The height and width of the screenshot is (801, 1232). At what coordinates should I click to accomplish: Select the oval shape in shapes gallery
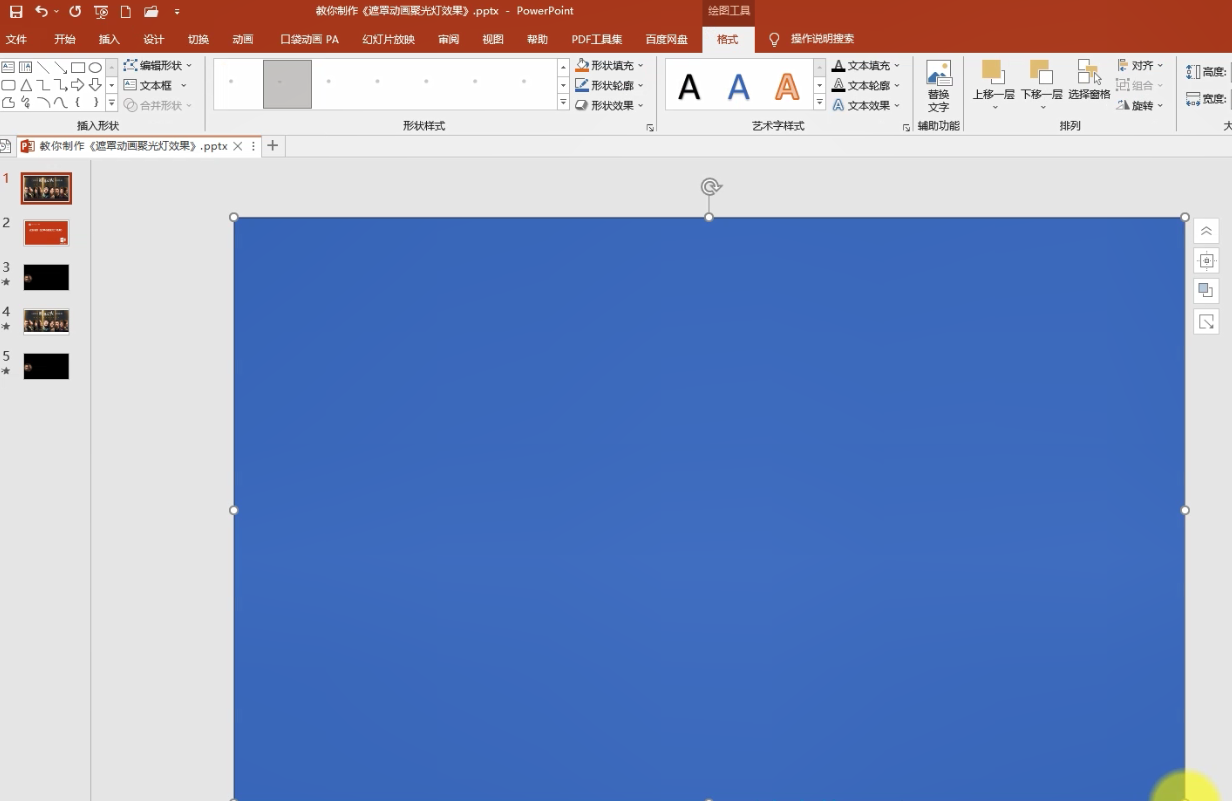[95, 67]
